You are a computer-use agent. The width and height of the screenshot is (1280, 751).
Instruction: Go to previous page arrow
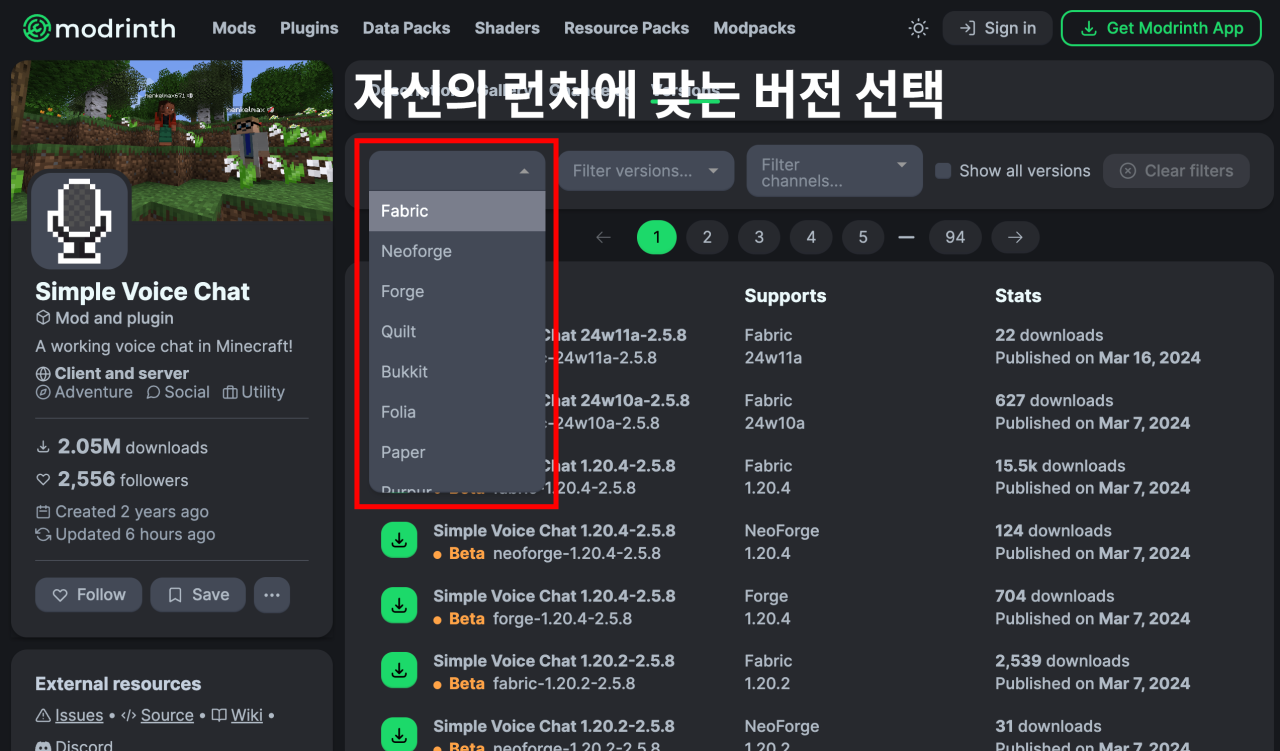603,237
